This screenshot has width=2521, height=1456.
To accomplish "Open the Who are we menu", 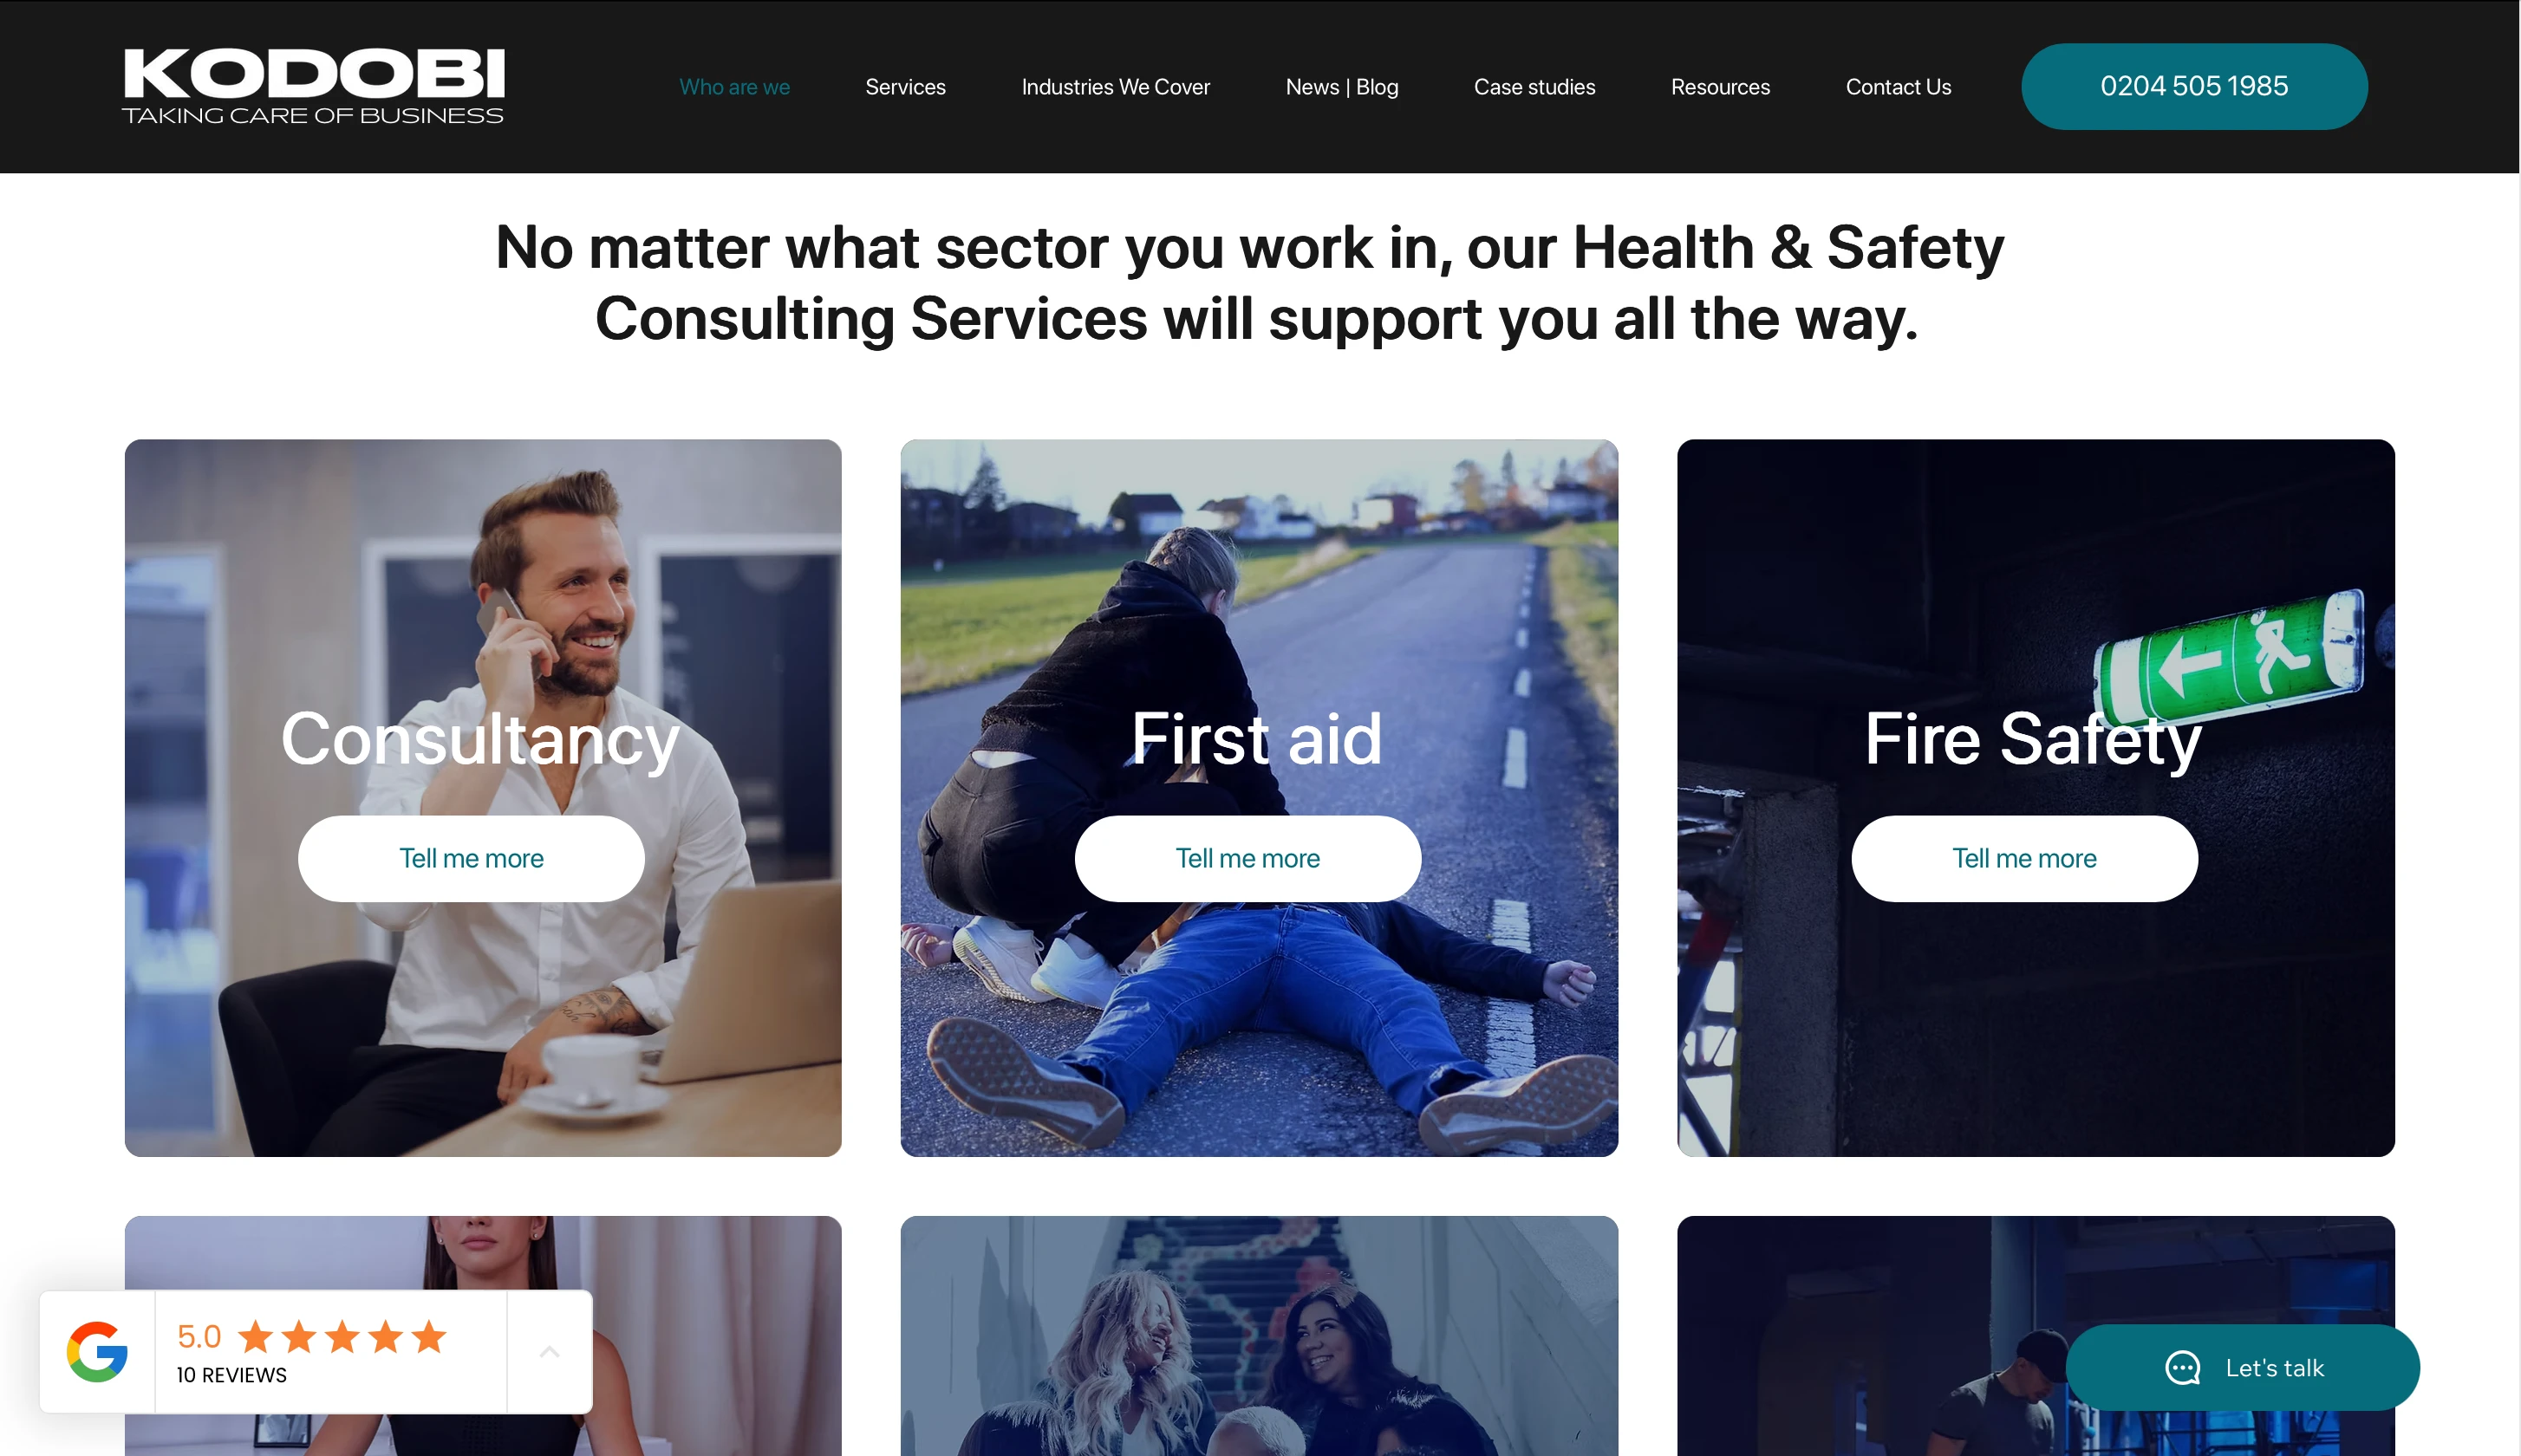I will click(x=734, y=87).
